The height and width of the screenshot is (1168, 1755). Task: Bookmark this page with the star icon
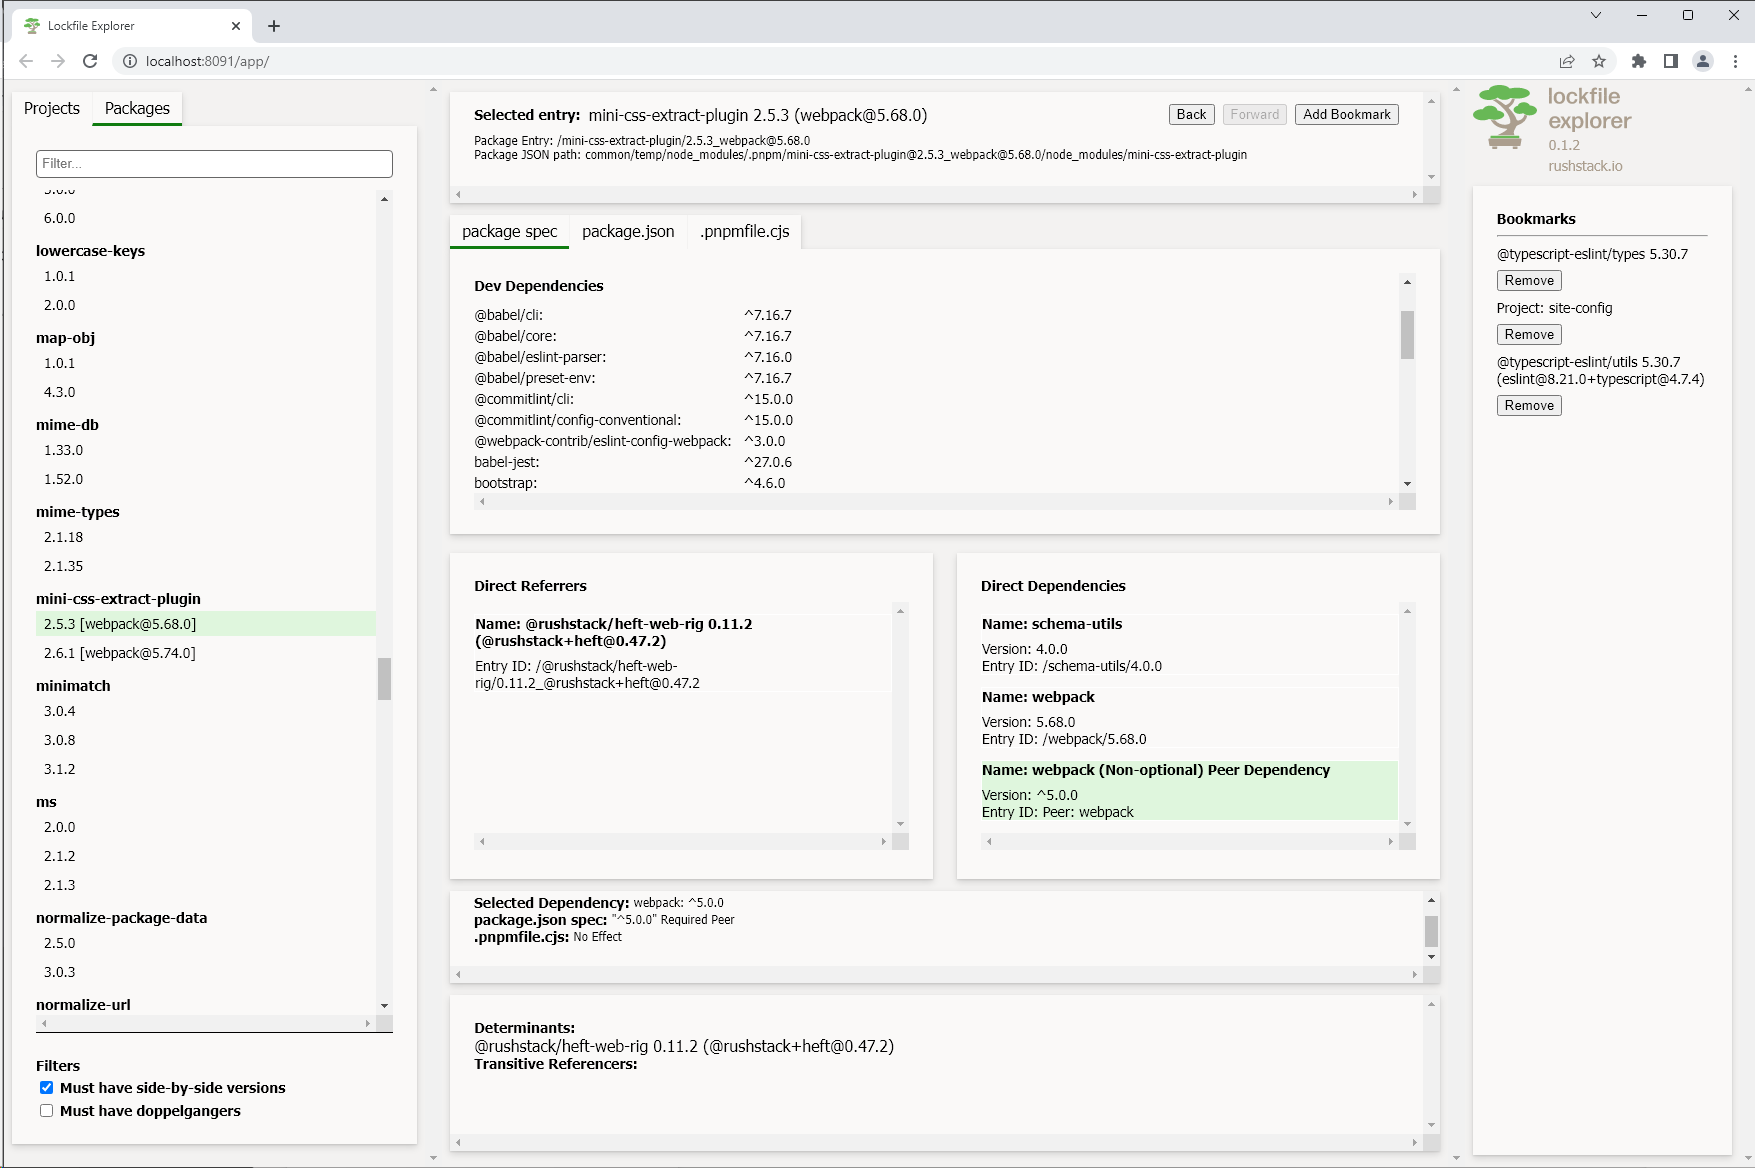pos(1599,61)
